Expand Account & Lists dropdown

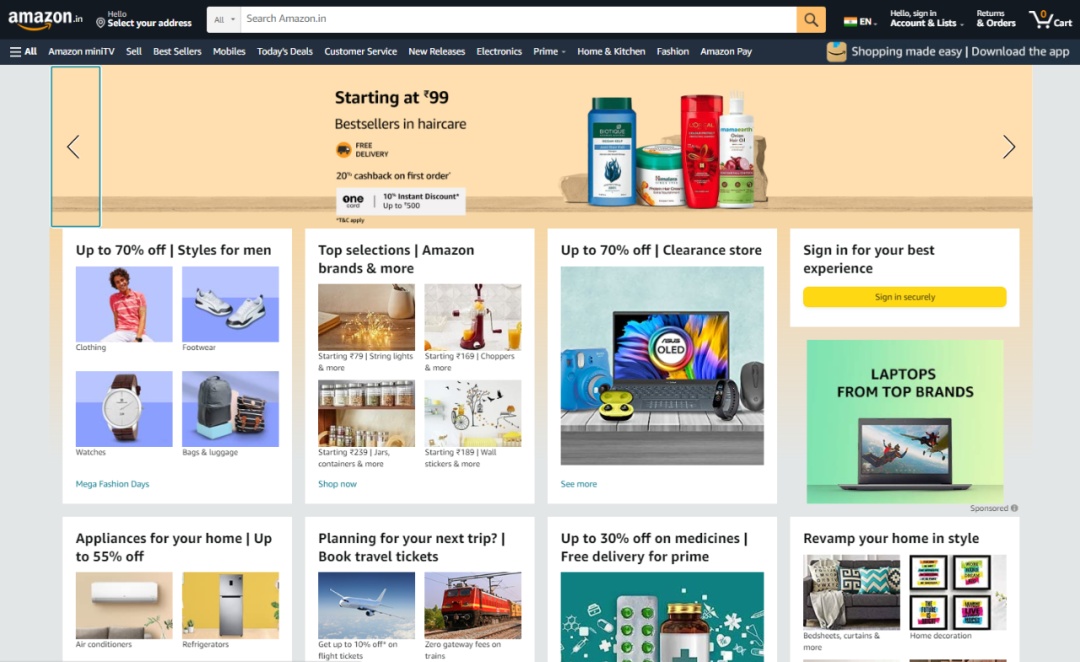(926, 19)
